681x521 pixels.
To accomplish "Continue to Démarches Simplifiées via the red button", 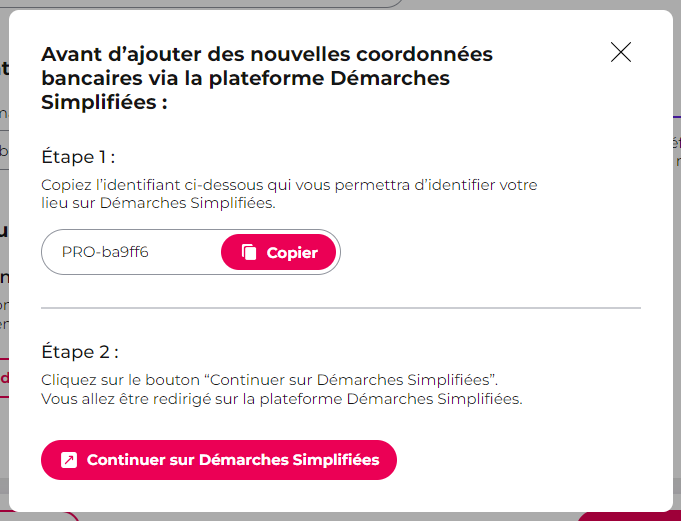I will tap(219, 460).
